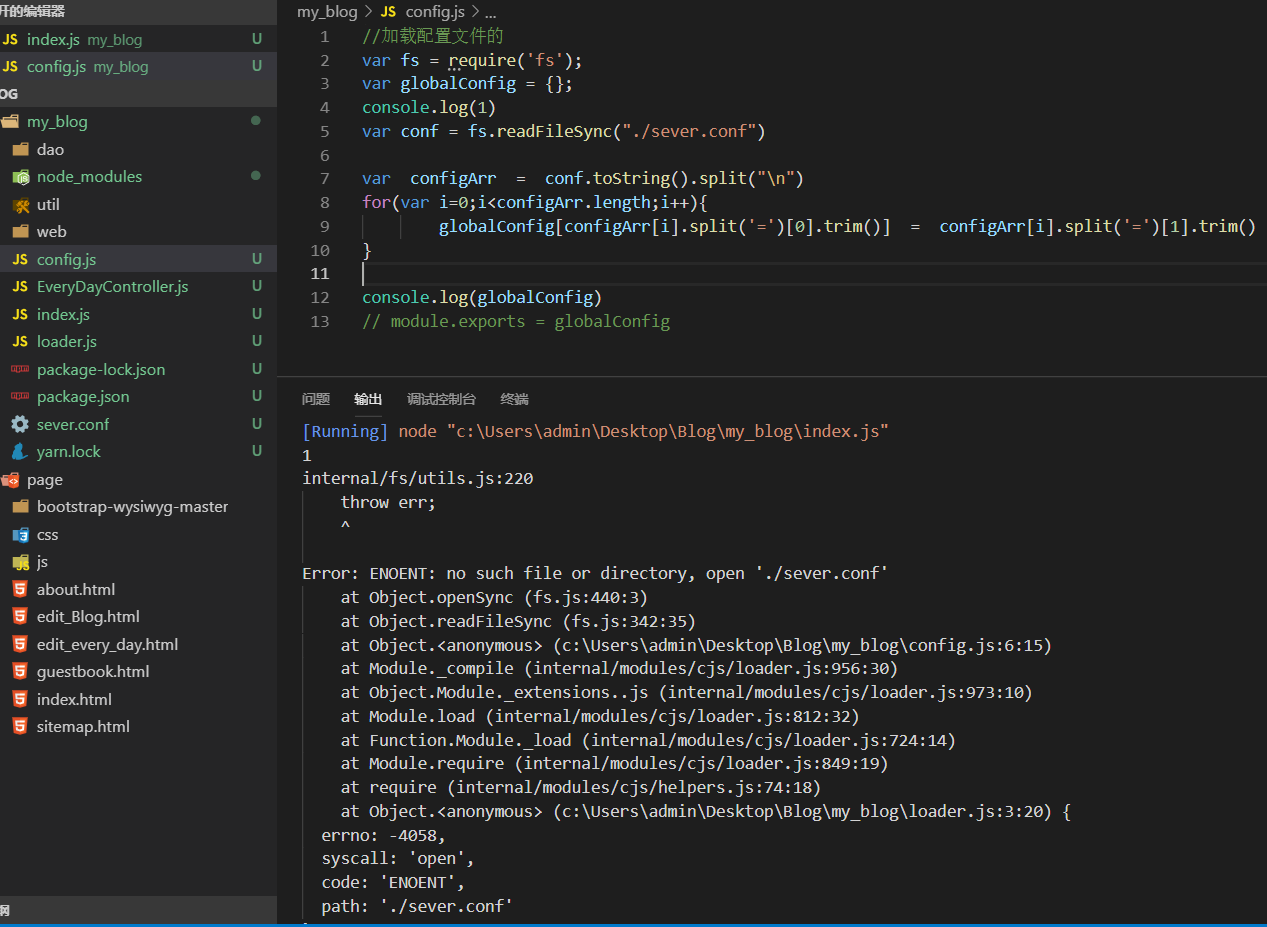Viewport: 1267px width, 927px height.
Task: Expand the web folder
Action: pos(51,232)
